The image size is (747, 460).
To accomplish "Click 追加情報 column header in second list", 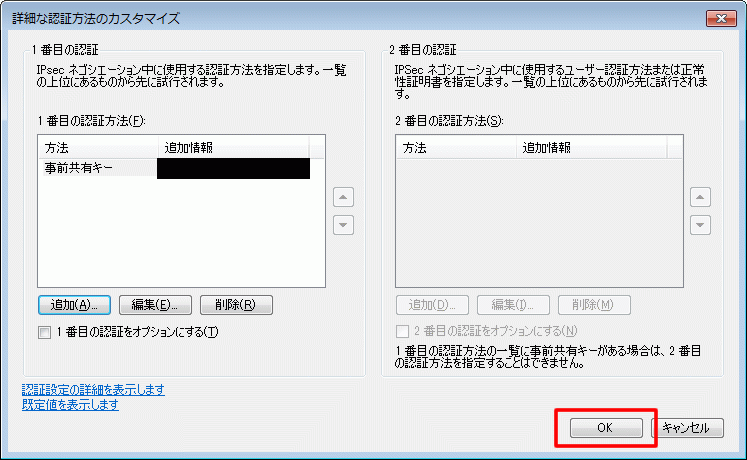I will 592,148.
